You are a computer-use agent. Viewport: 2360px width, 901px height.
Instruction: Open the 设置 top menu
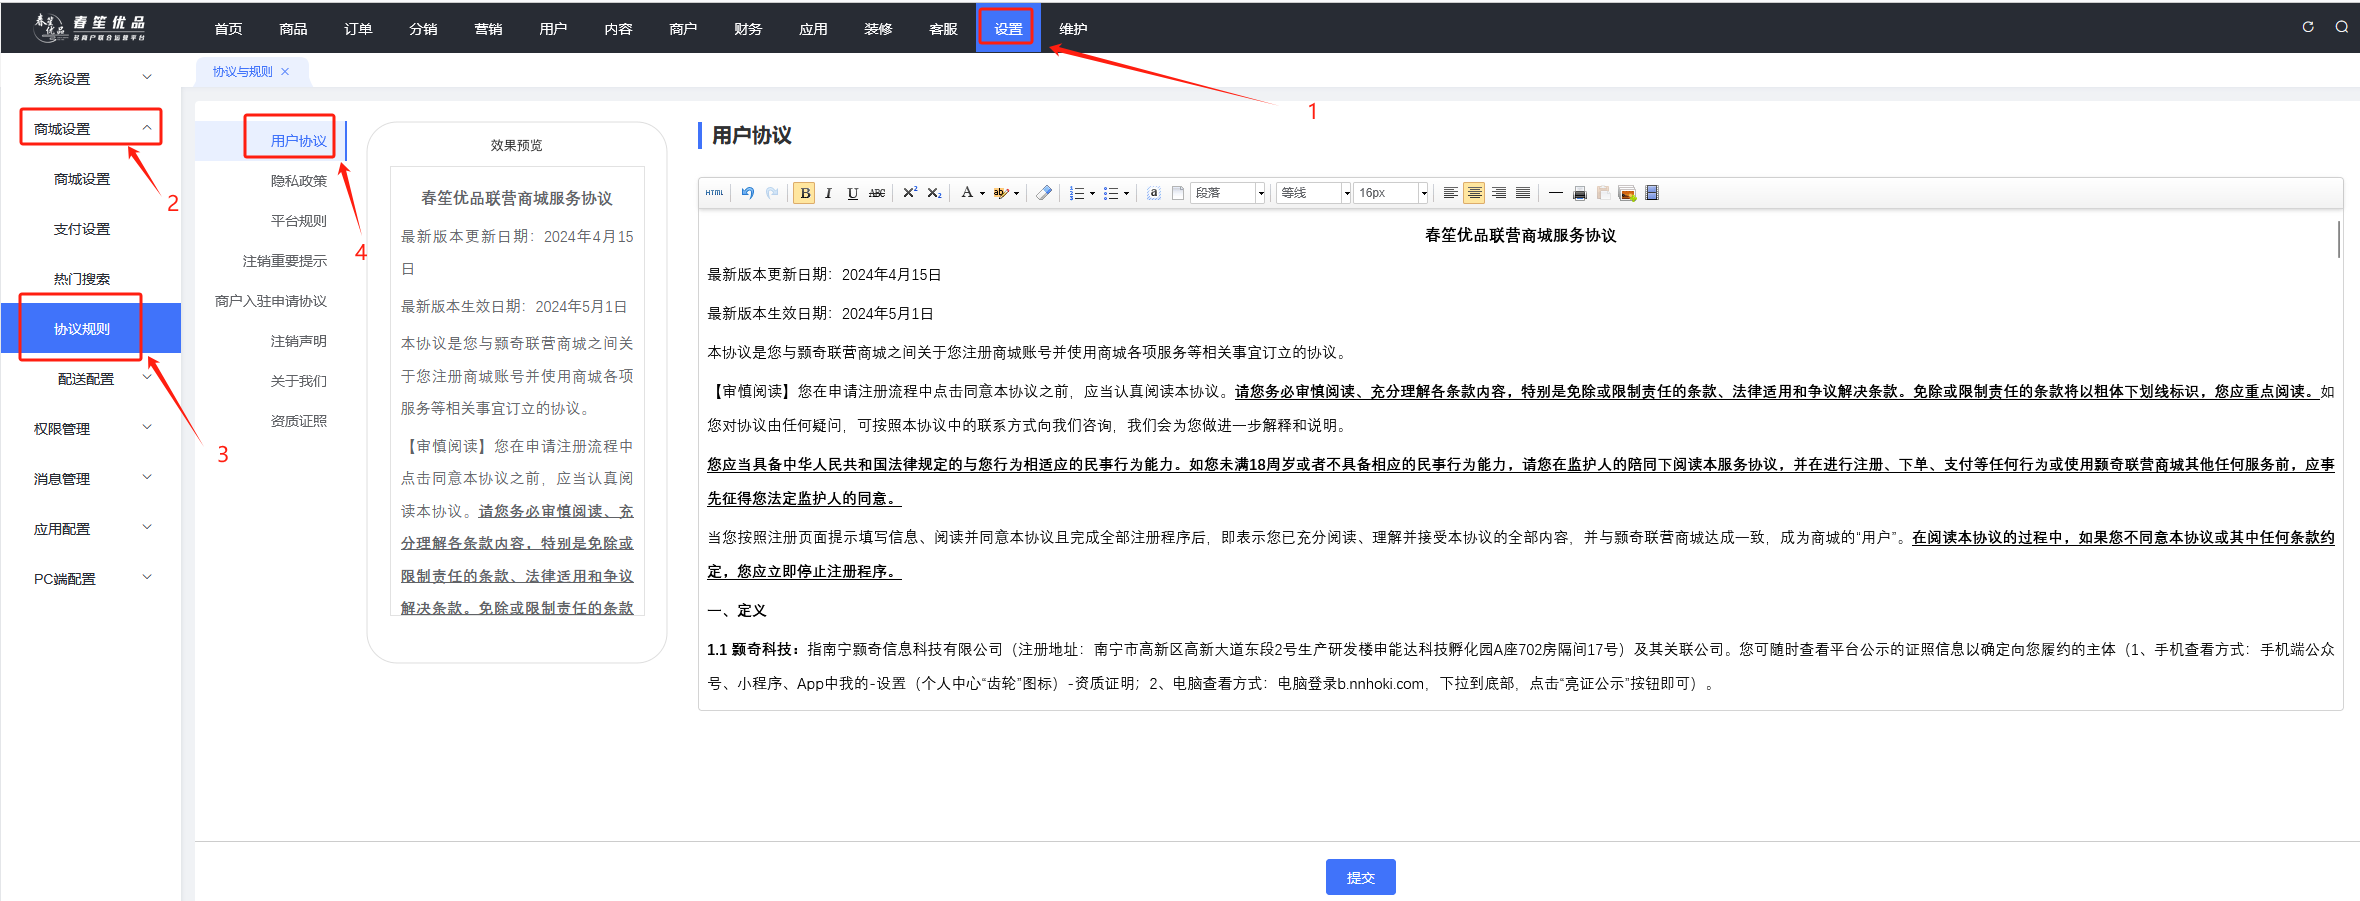[1008, 28]
